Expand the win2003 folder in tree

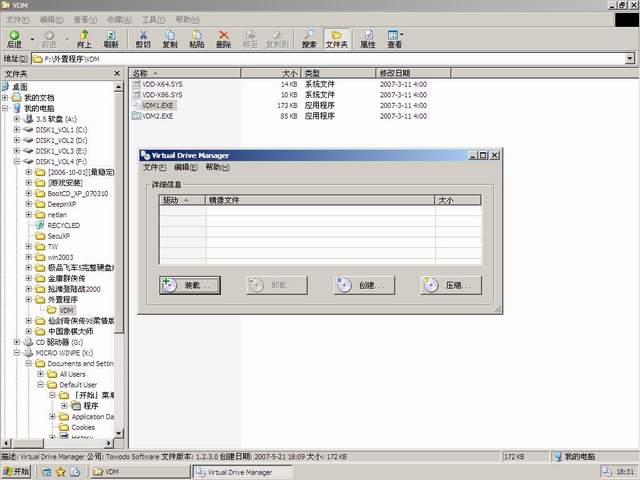click(x=29, y=257)
